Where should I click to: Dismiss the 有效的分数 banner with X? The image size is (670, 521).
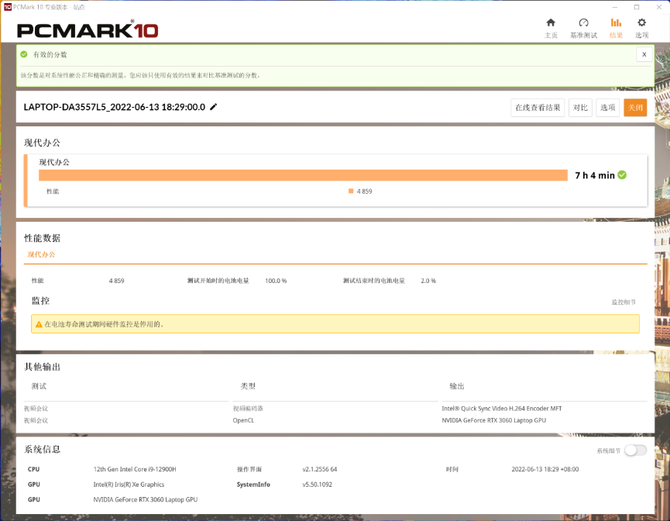[643, 55]
